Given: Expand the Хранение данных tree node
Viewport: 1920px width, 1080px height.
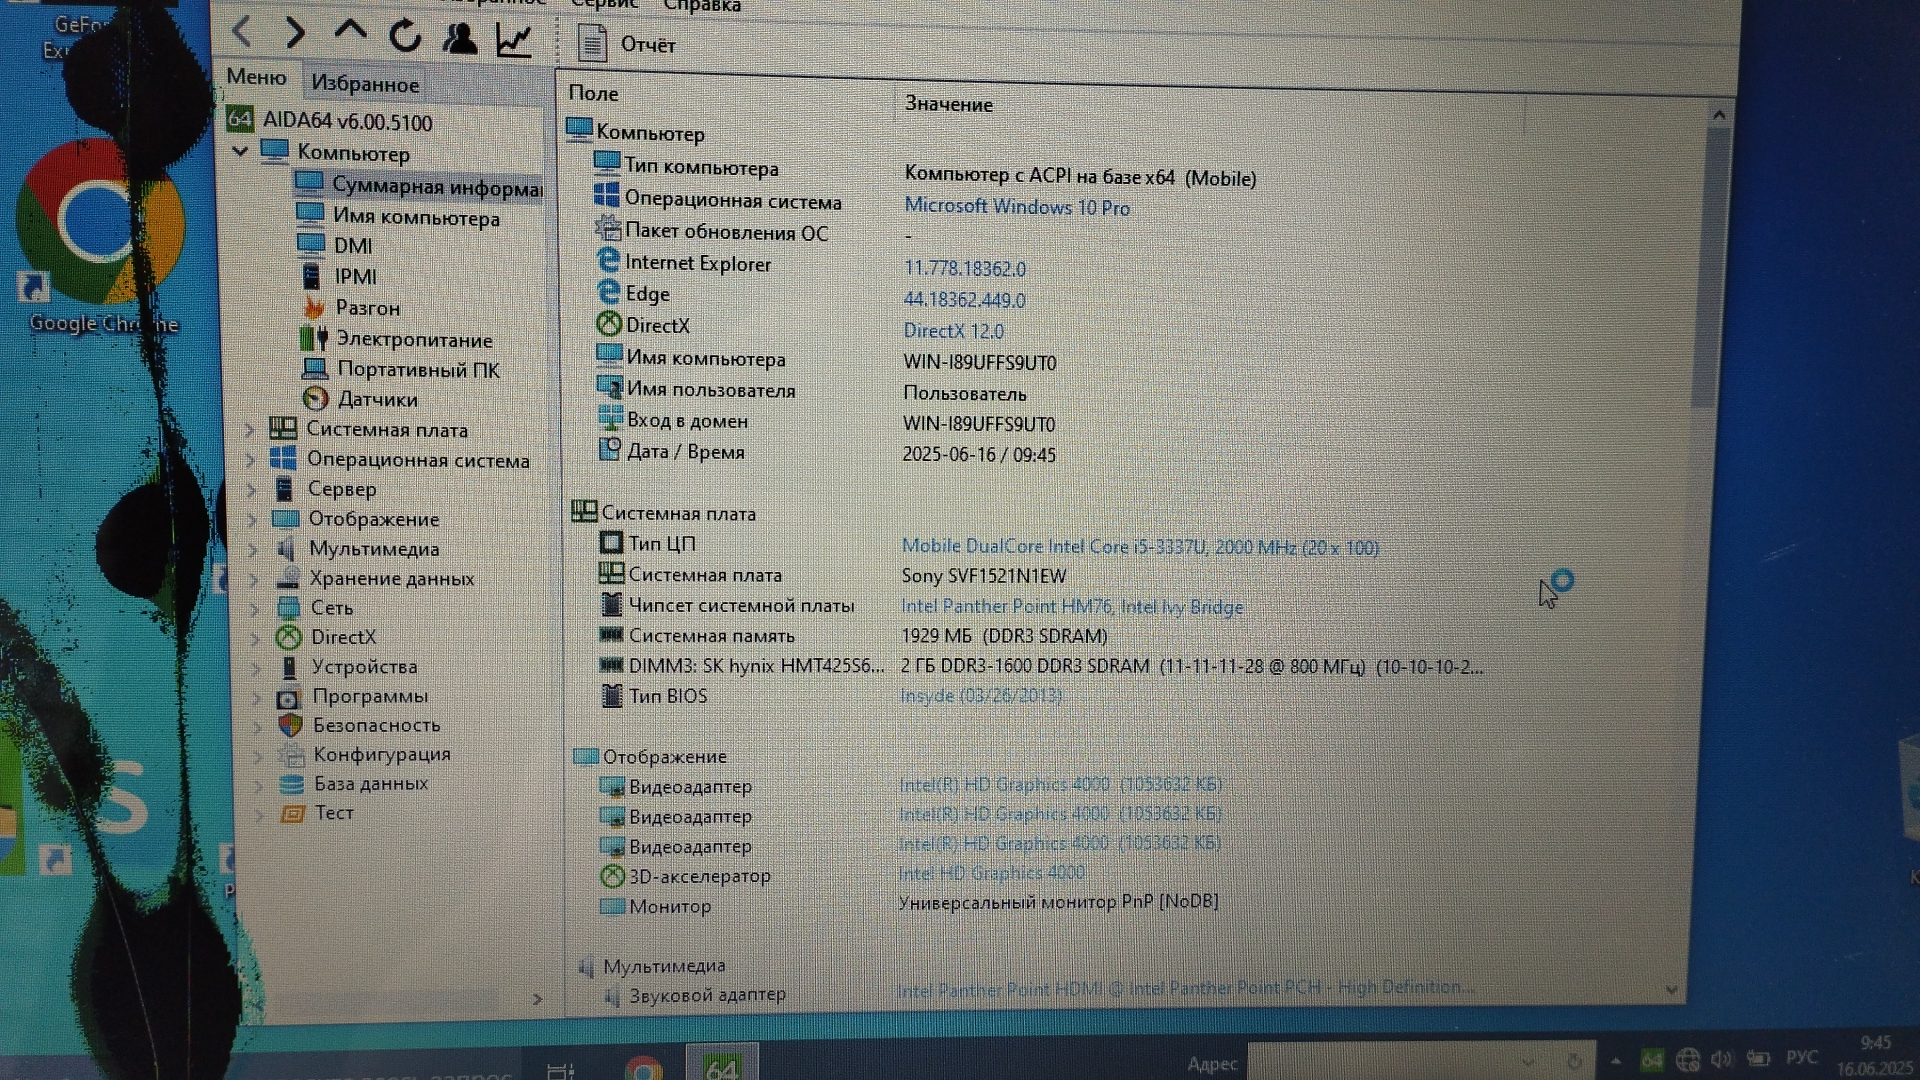Looking at the screenshot, I should (x=254, y=579).
